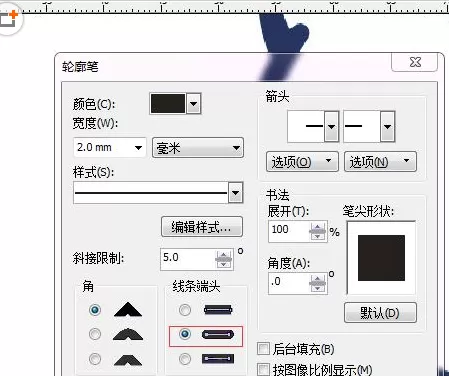Click the round corner shape icon
The width and height of the screenshot is (449, 376).
click(x=128, y=334)
